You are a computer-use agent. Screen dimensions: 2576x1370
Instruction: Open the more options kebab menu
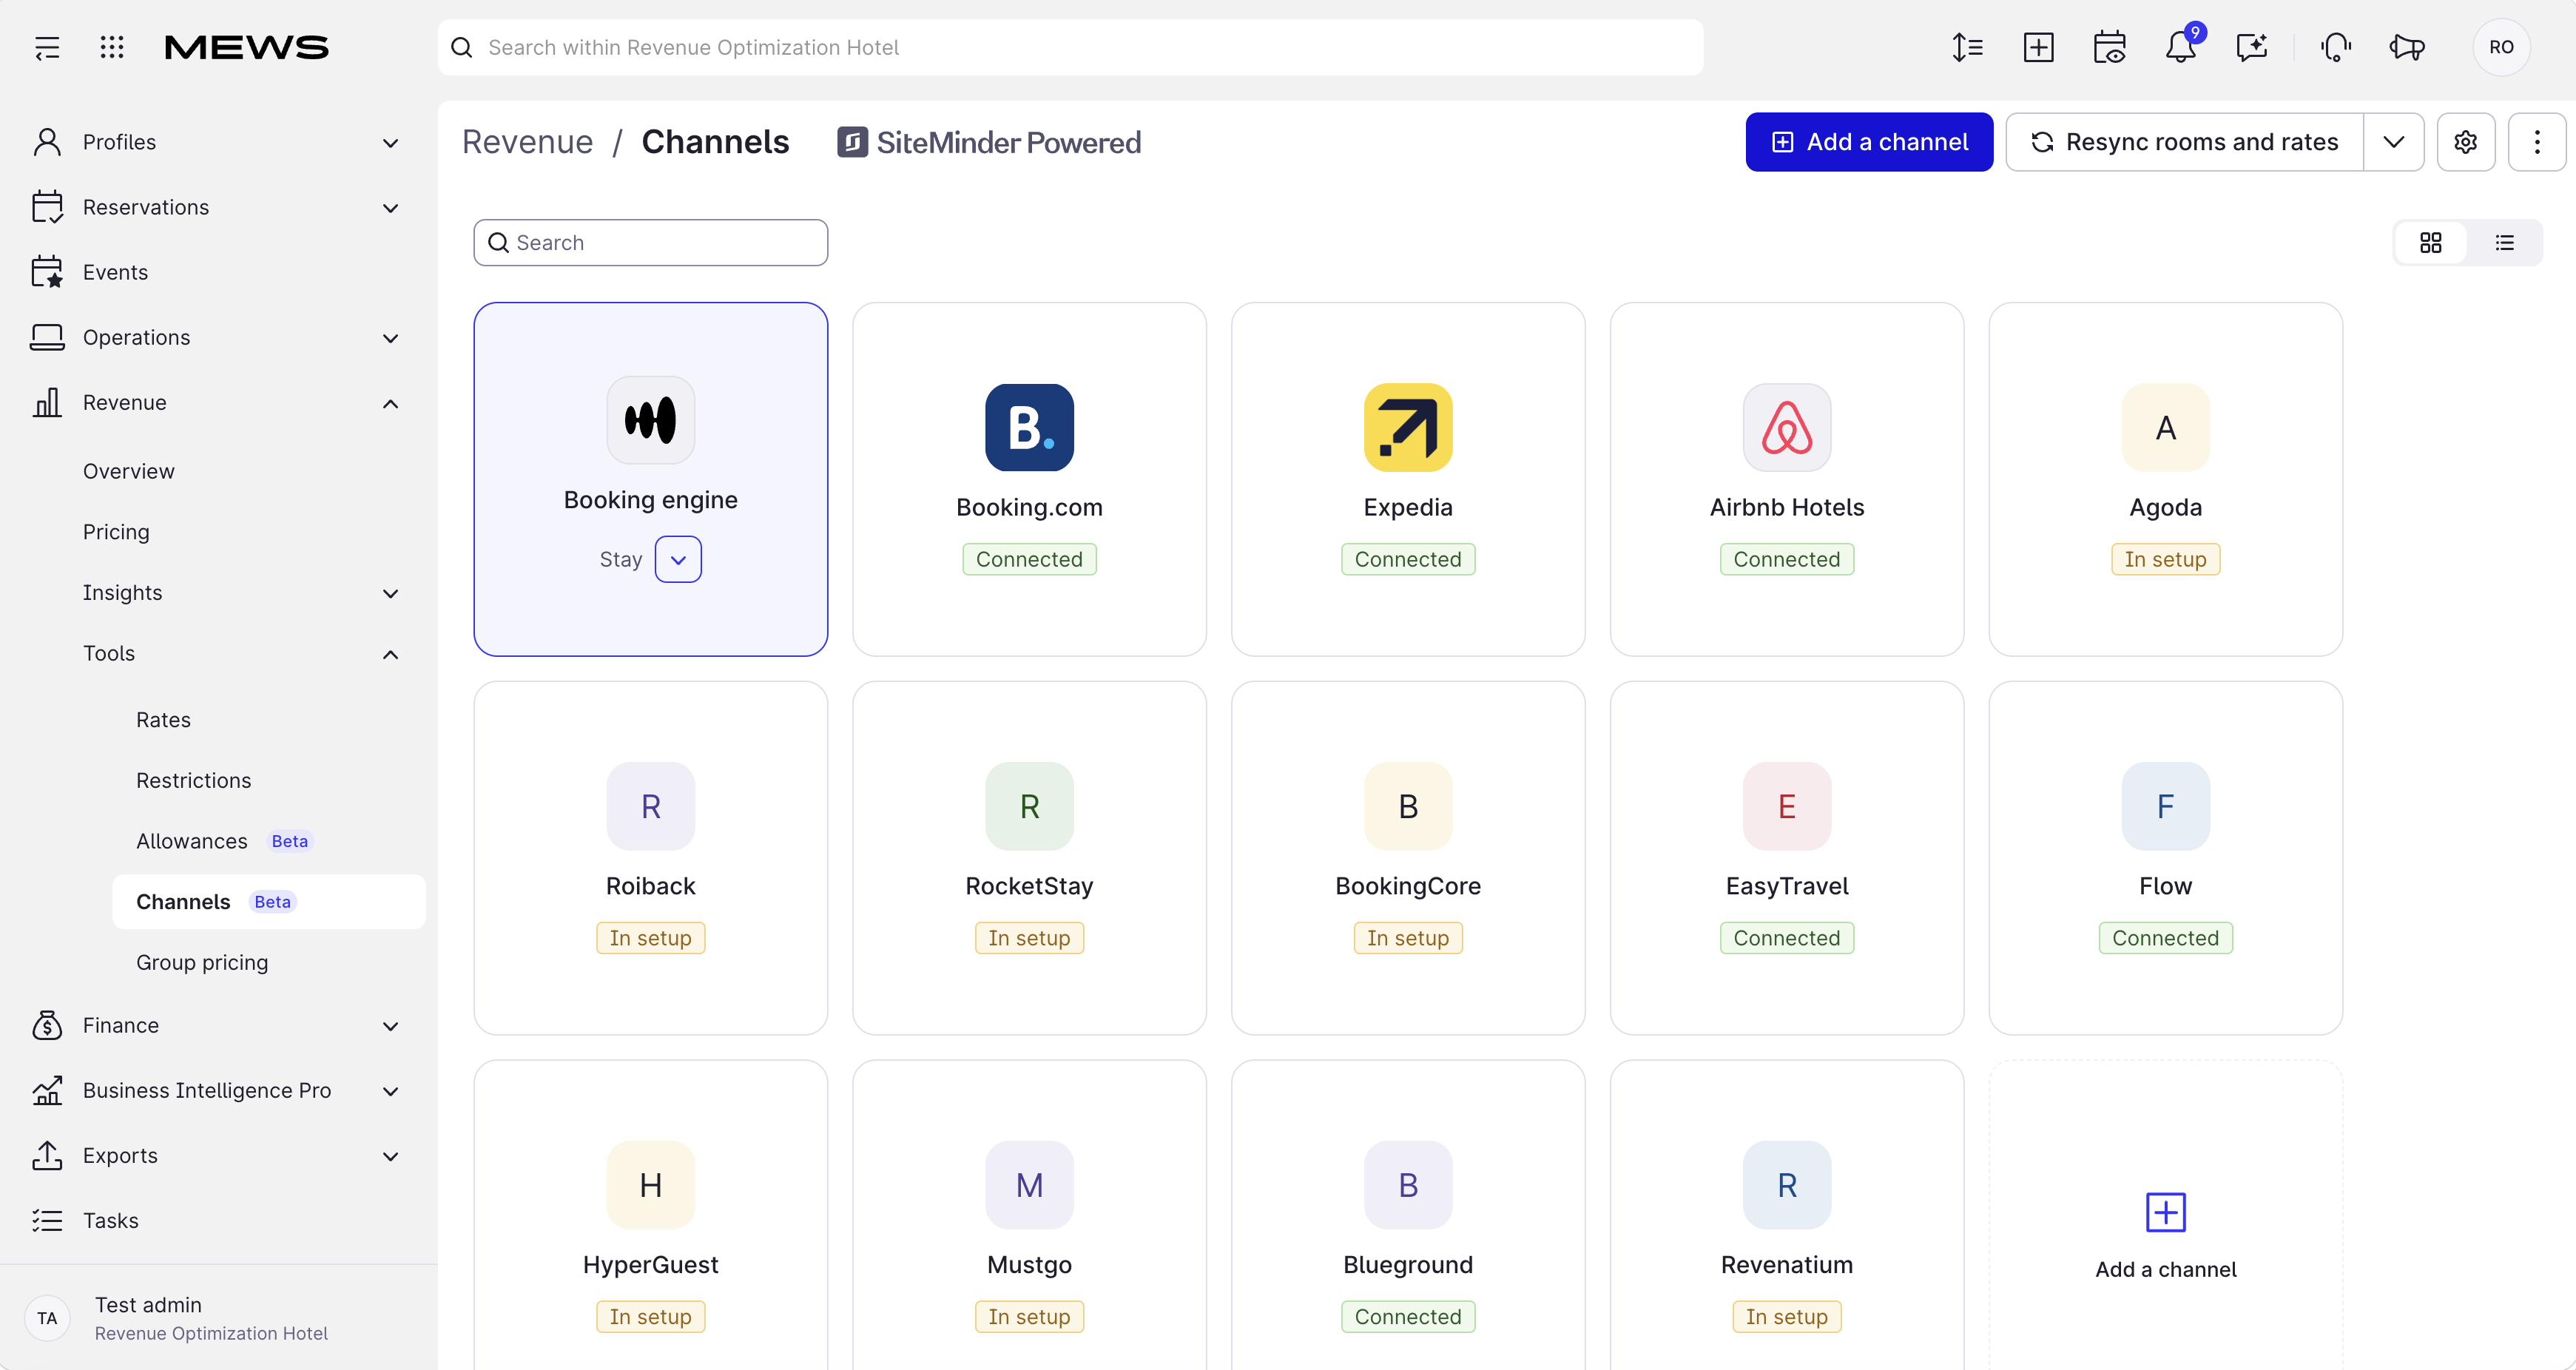2536,142
